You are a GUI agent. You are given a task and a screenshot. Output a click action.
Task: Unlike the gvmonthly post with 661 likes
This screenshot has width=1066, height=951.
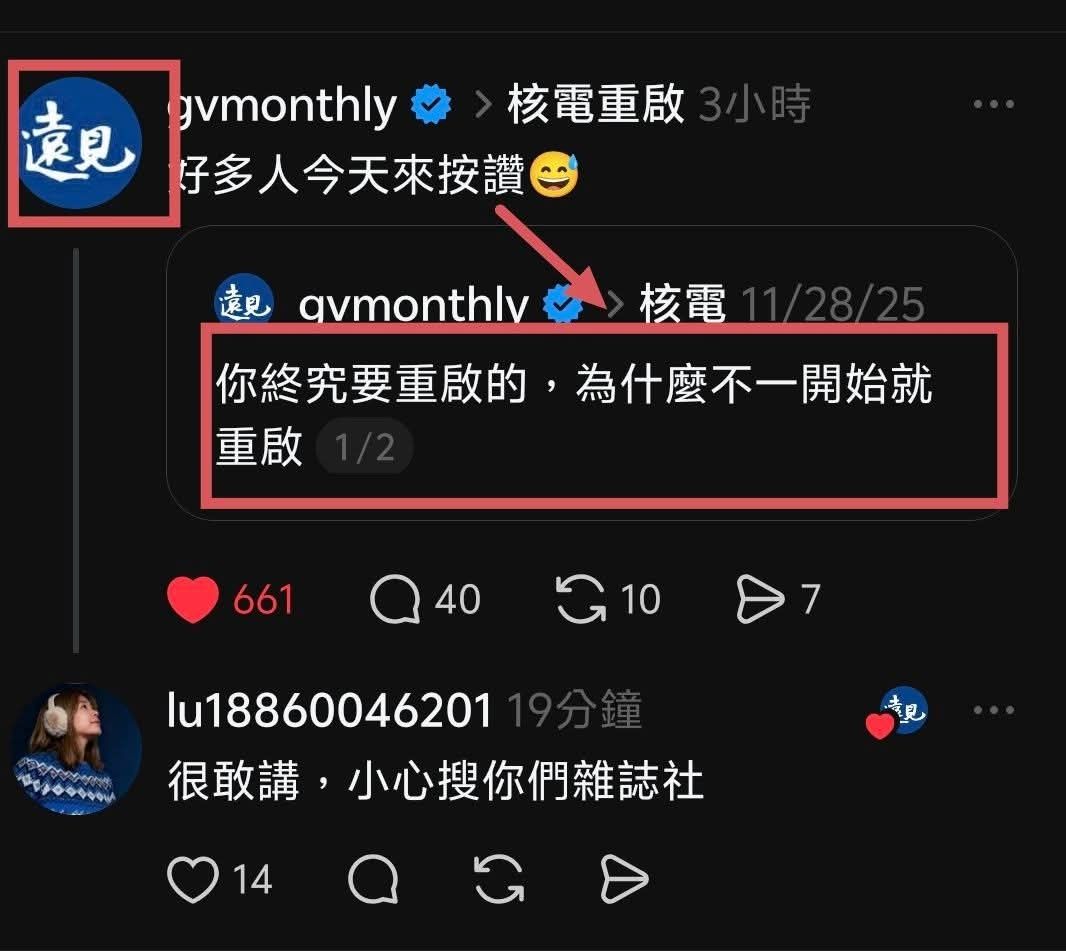[193, 600]
